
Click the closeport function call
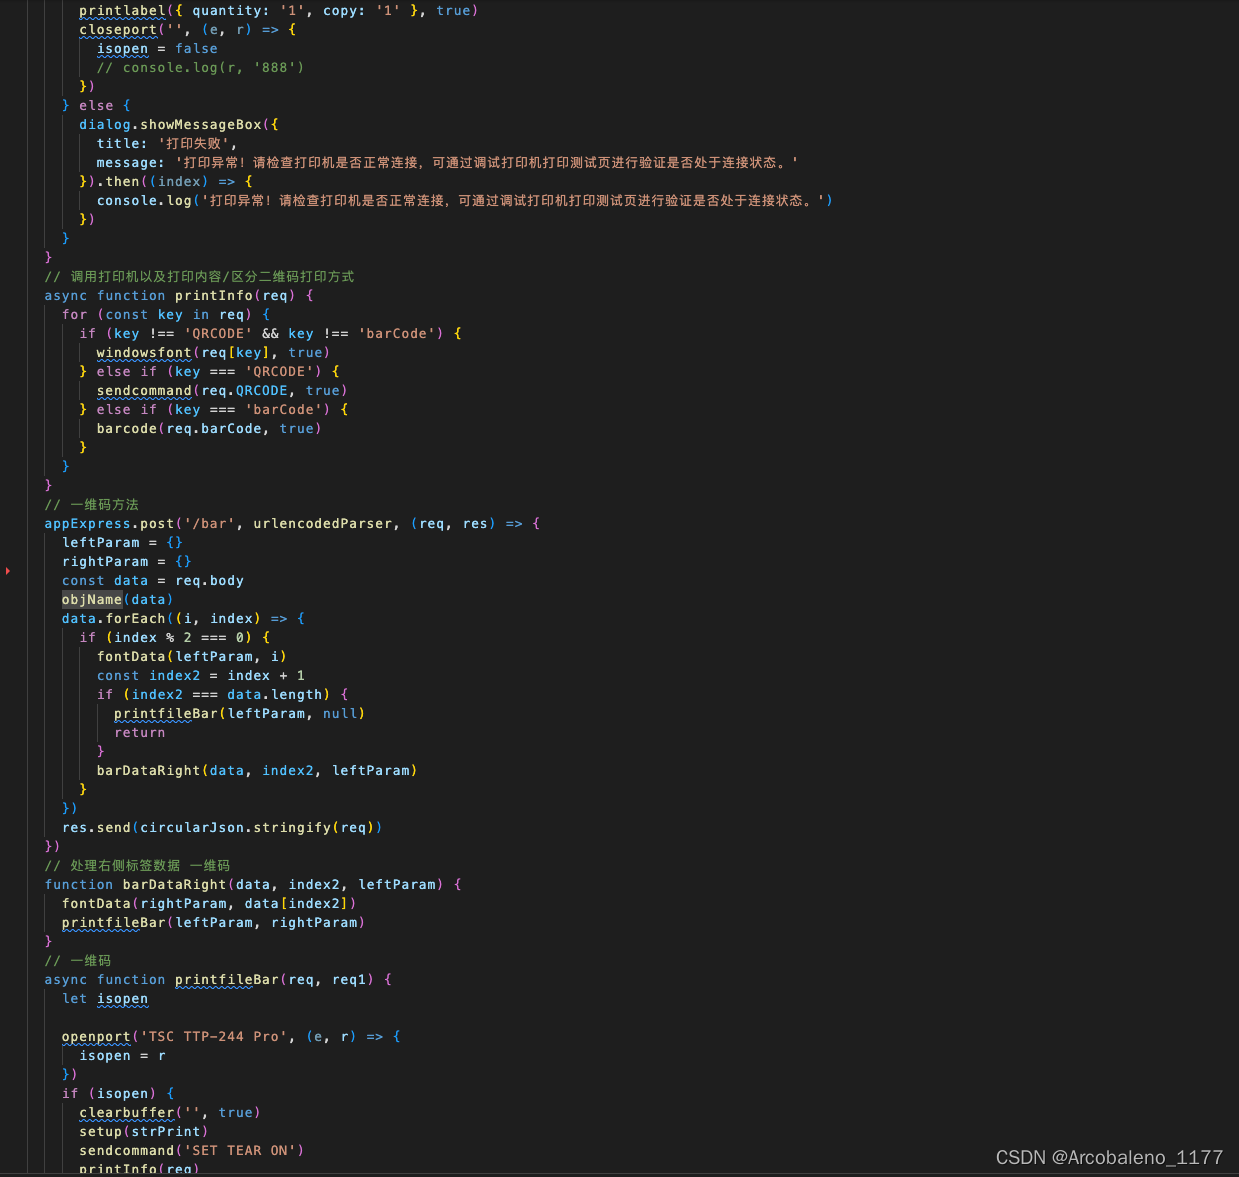pos(187,29)
